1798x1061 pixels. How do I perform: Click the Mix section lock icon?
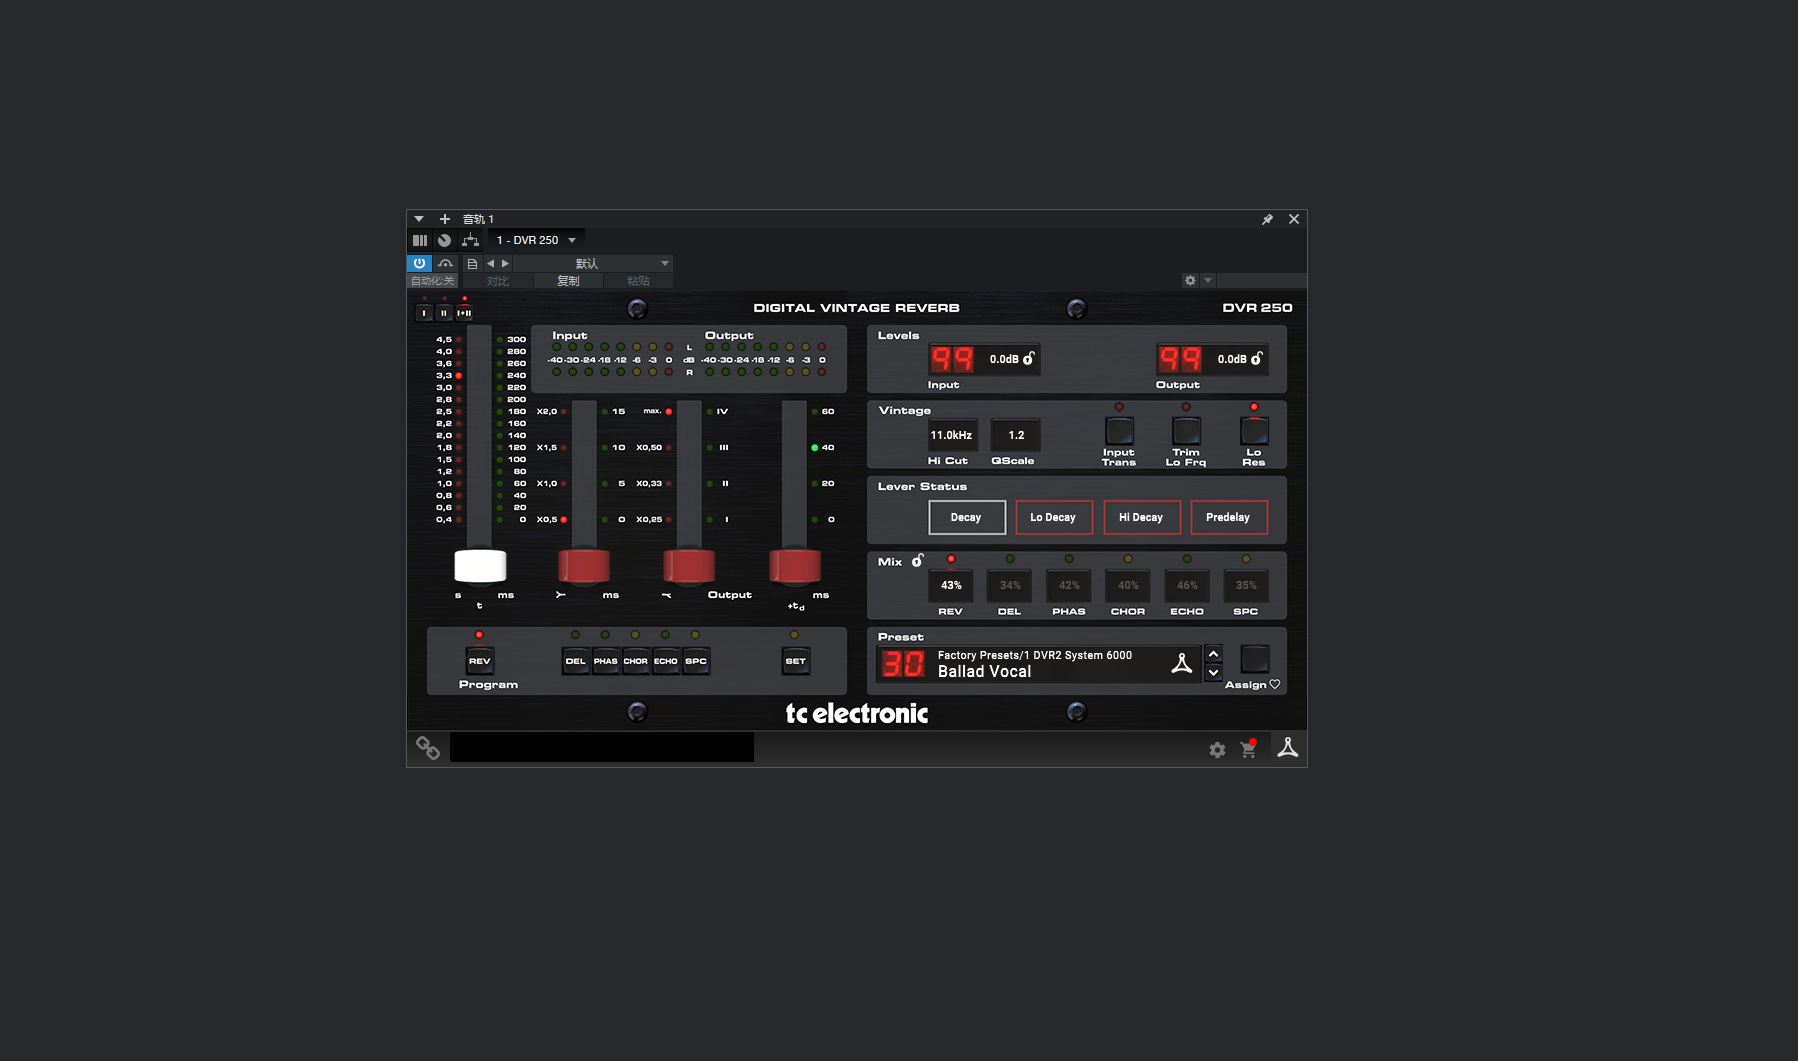tap(917, 561)
